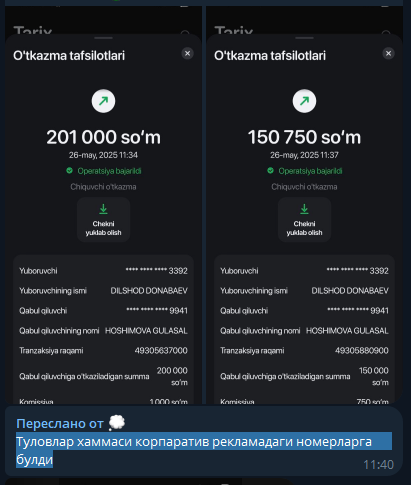Click the left sheet's drag handle bar

pyautogui.click(x=103, y=38)
